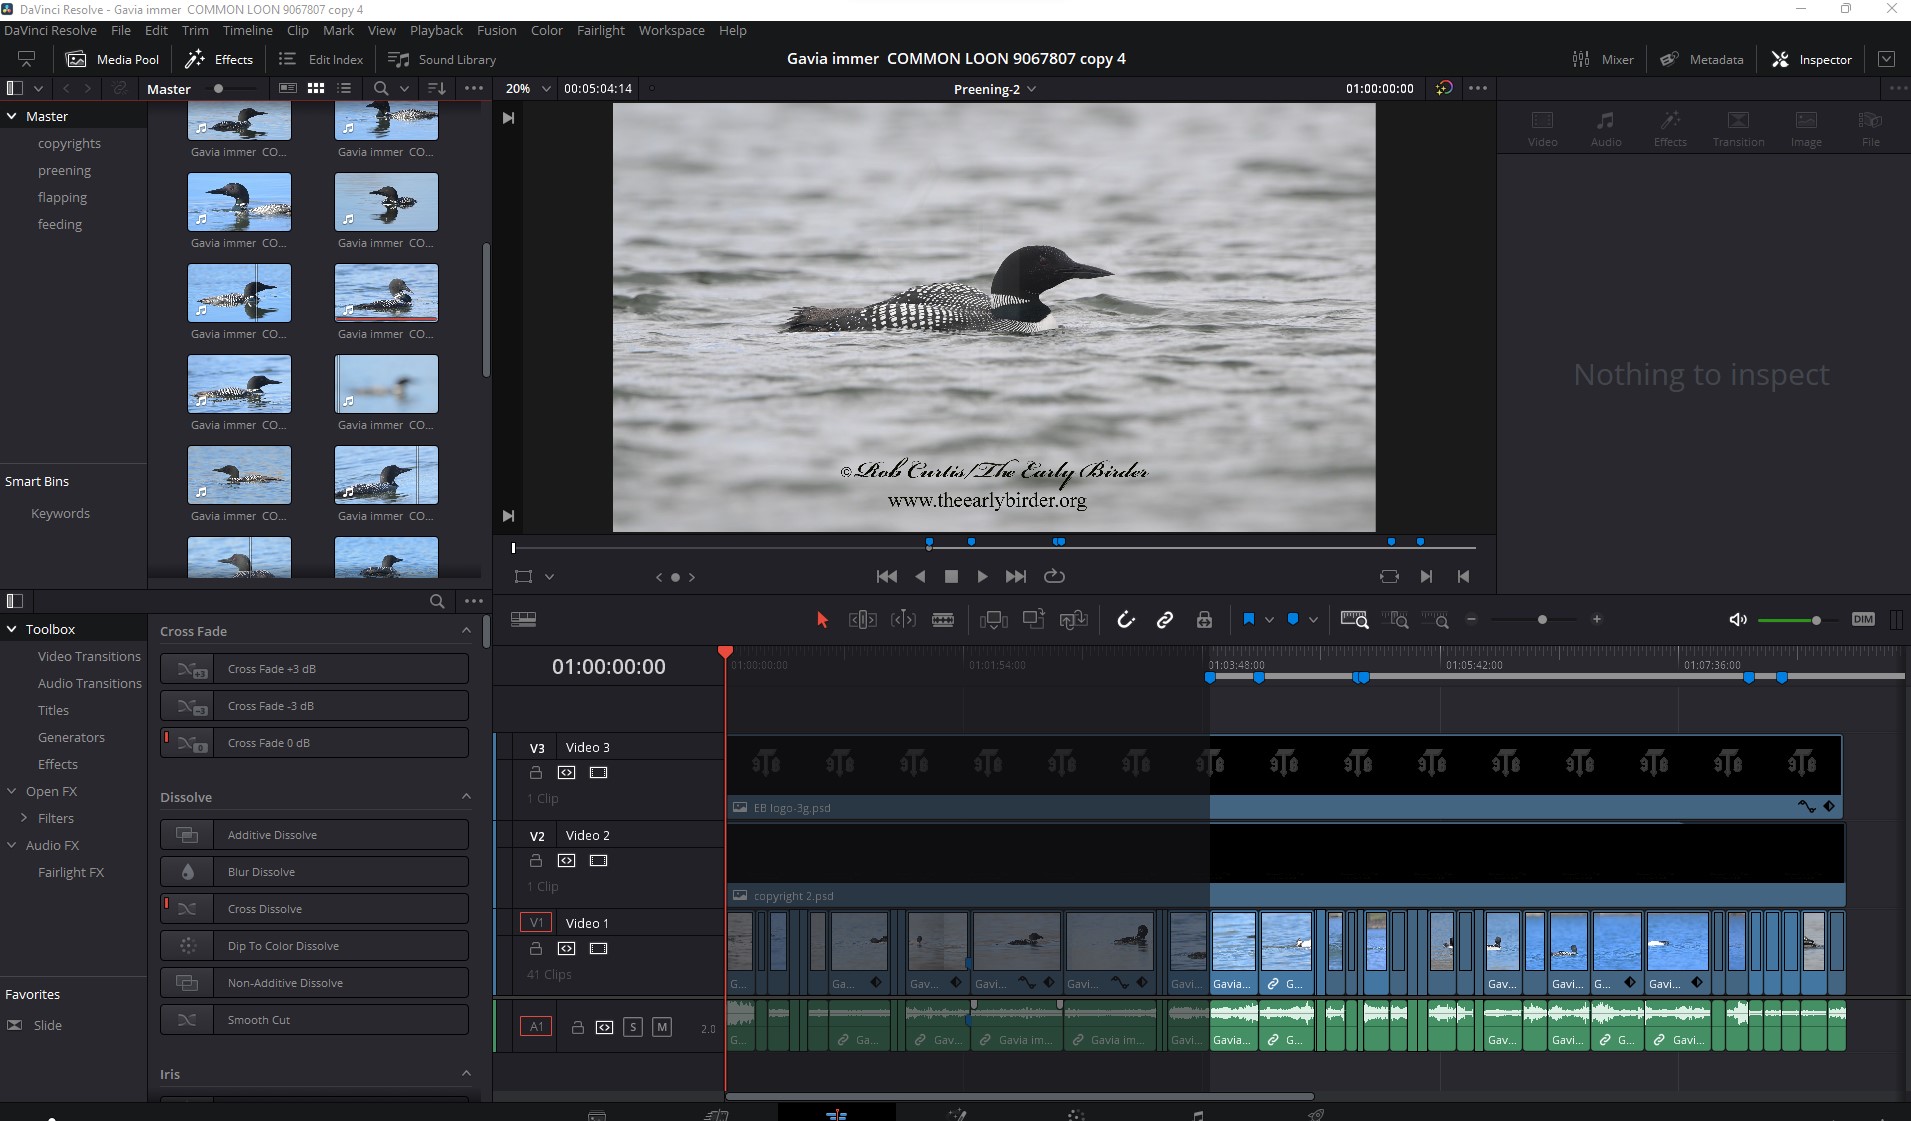Collapse the Iris section
This screenshot has height=1121, width=1911.
[466, 1073]
